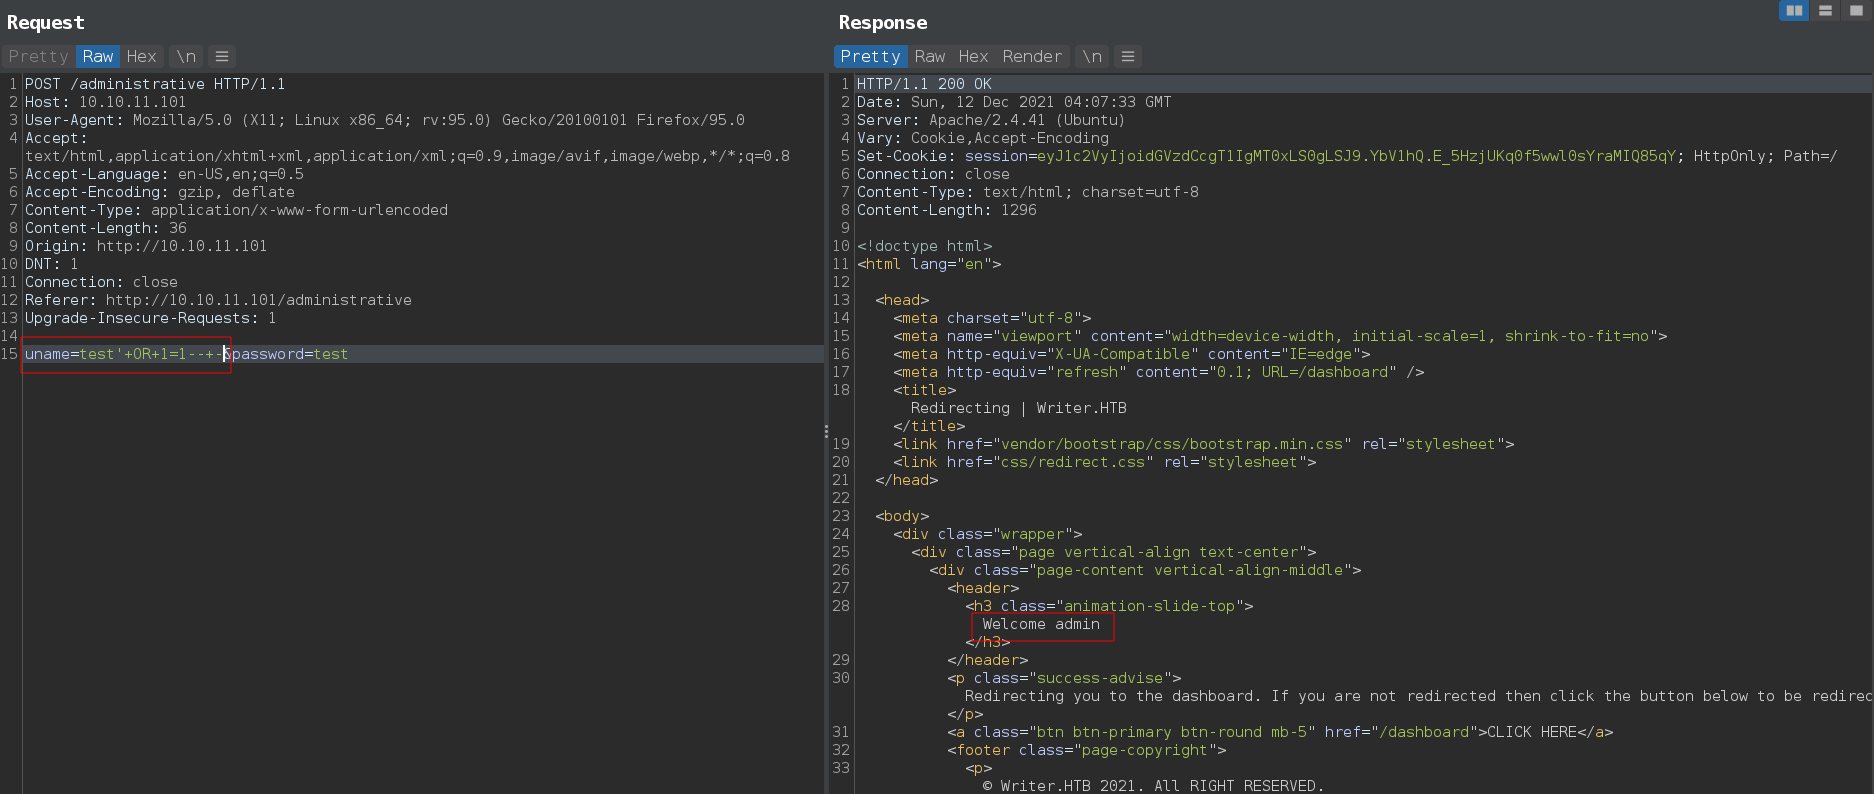Screen dimensions: 1874x794
Task: Select Pretty tab in Response pane
Action: pyautogui.click(x=870, y=57)
